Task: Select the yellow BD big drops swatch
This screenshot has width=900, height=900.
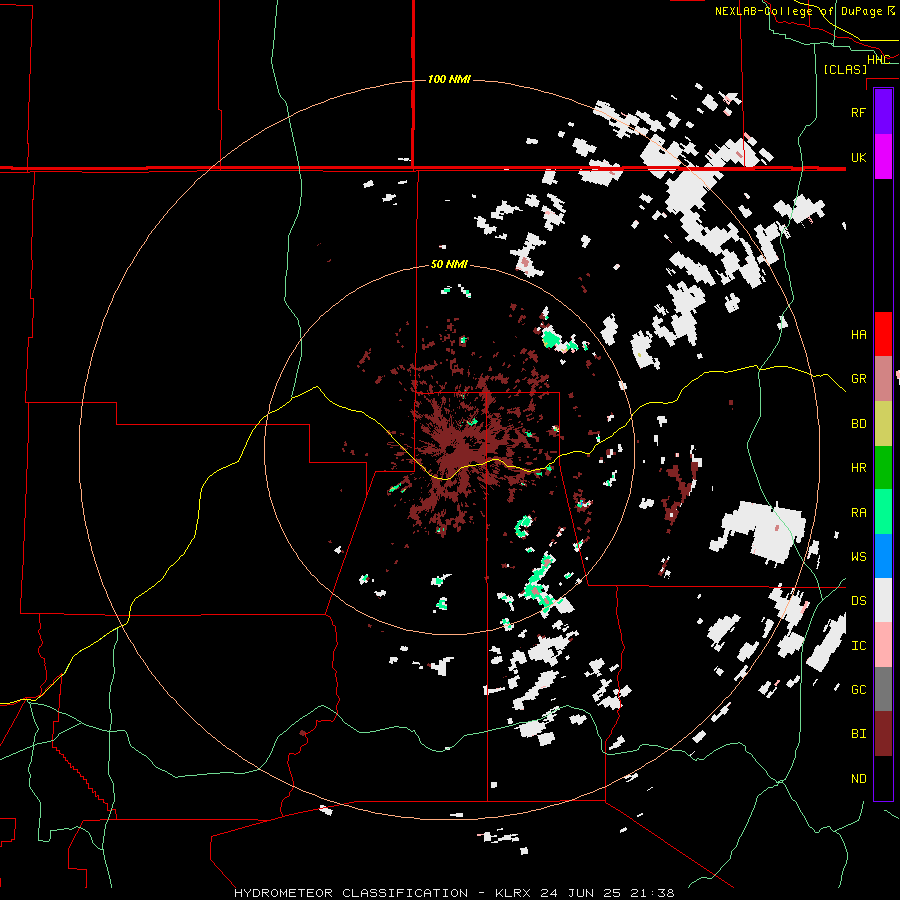Action: [x=883, y=424]
